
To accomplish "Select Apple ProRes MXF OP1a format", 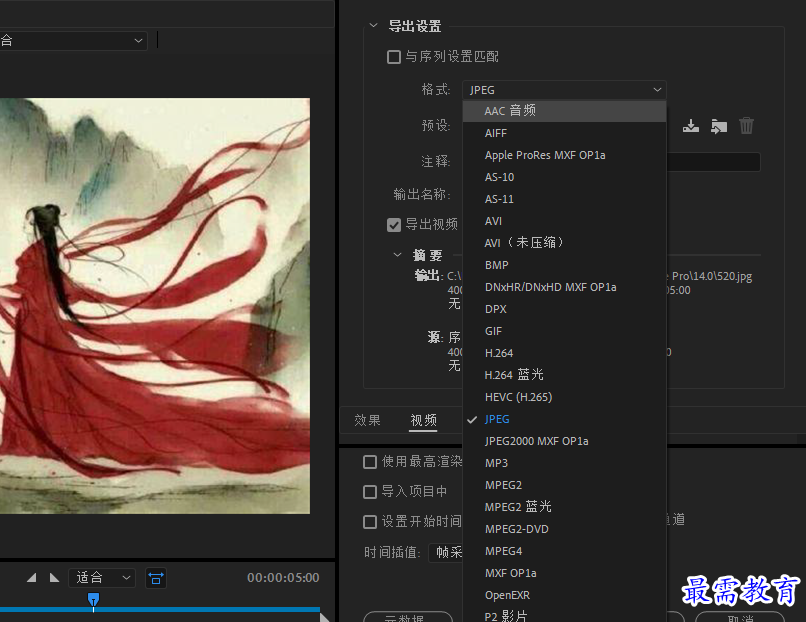I will pyautogui.click(x=564, y=155).
